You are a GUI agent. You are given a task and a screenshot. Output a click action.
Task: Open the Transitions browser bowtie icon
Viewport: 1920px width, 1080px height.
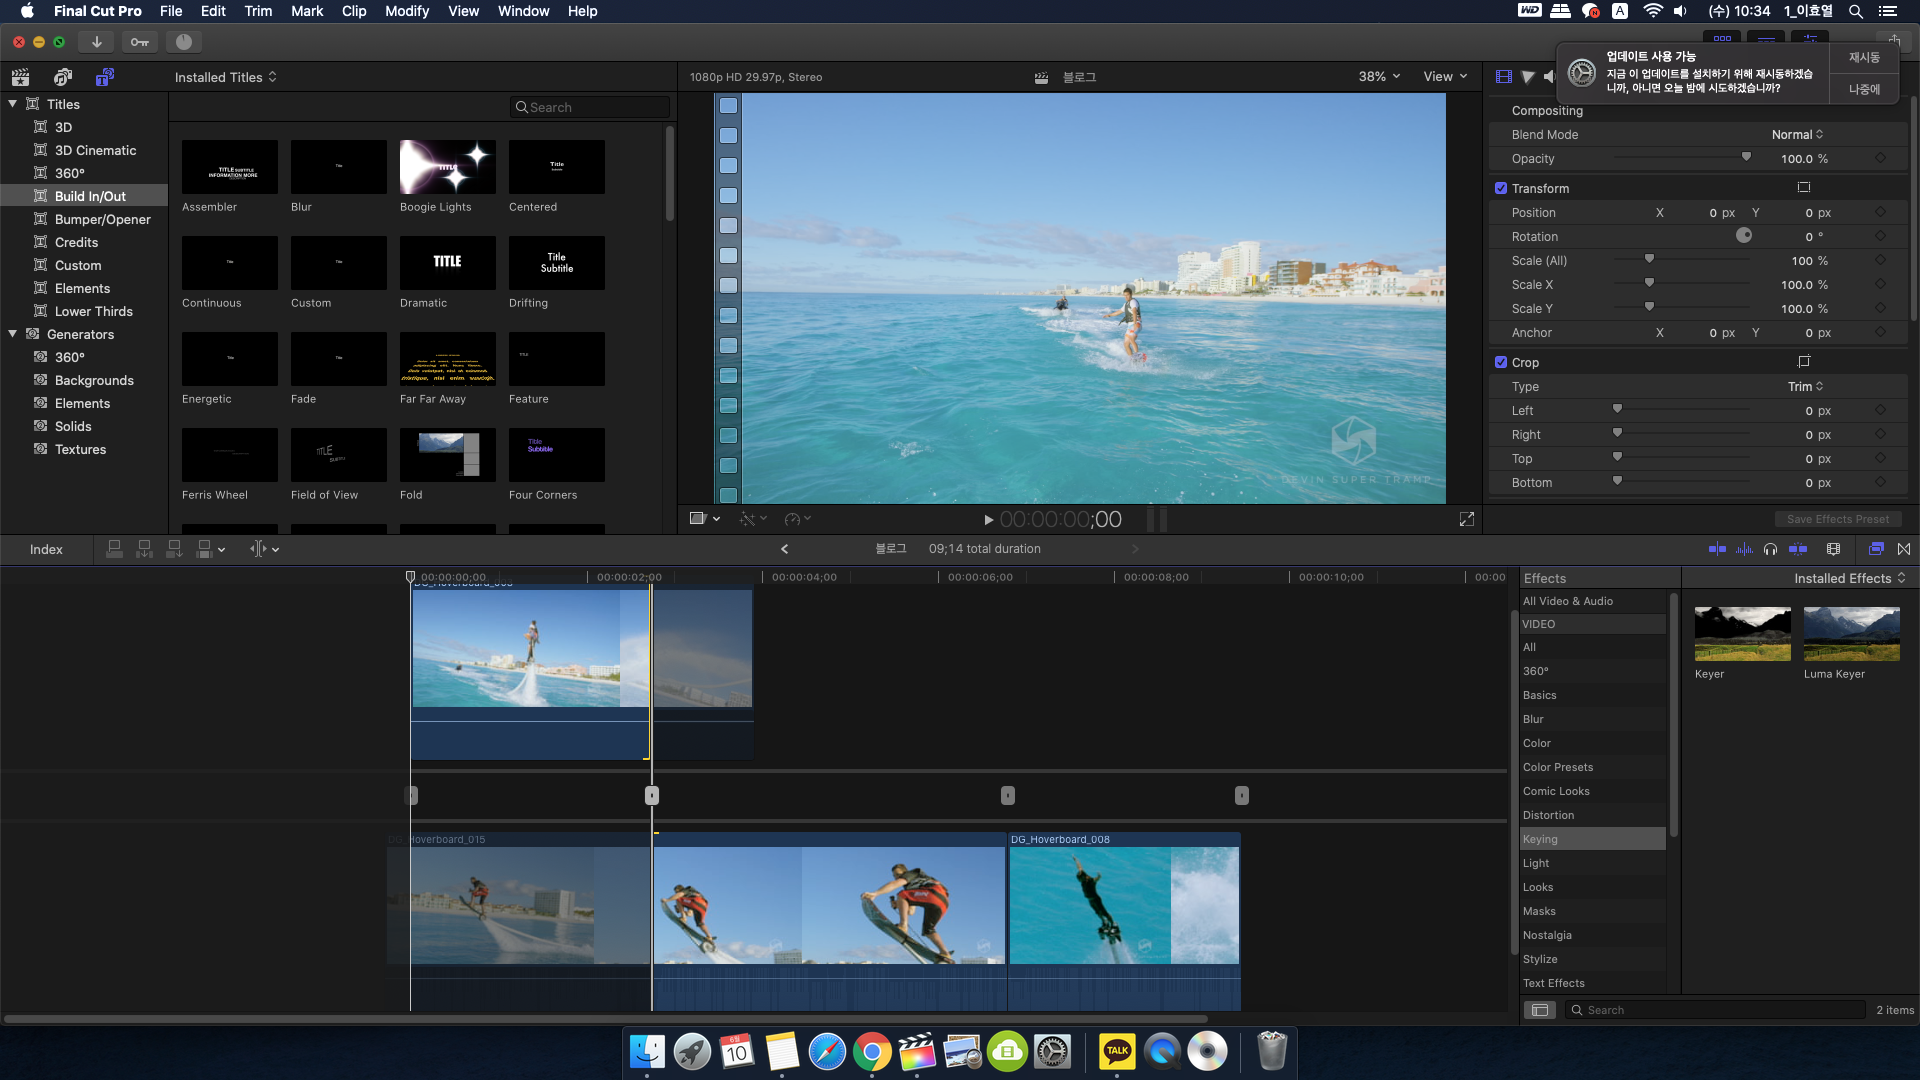tap(1904, 549)
